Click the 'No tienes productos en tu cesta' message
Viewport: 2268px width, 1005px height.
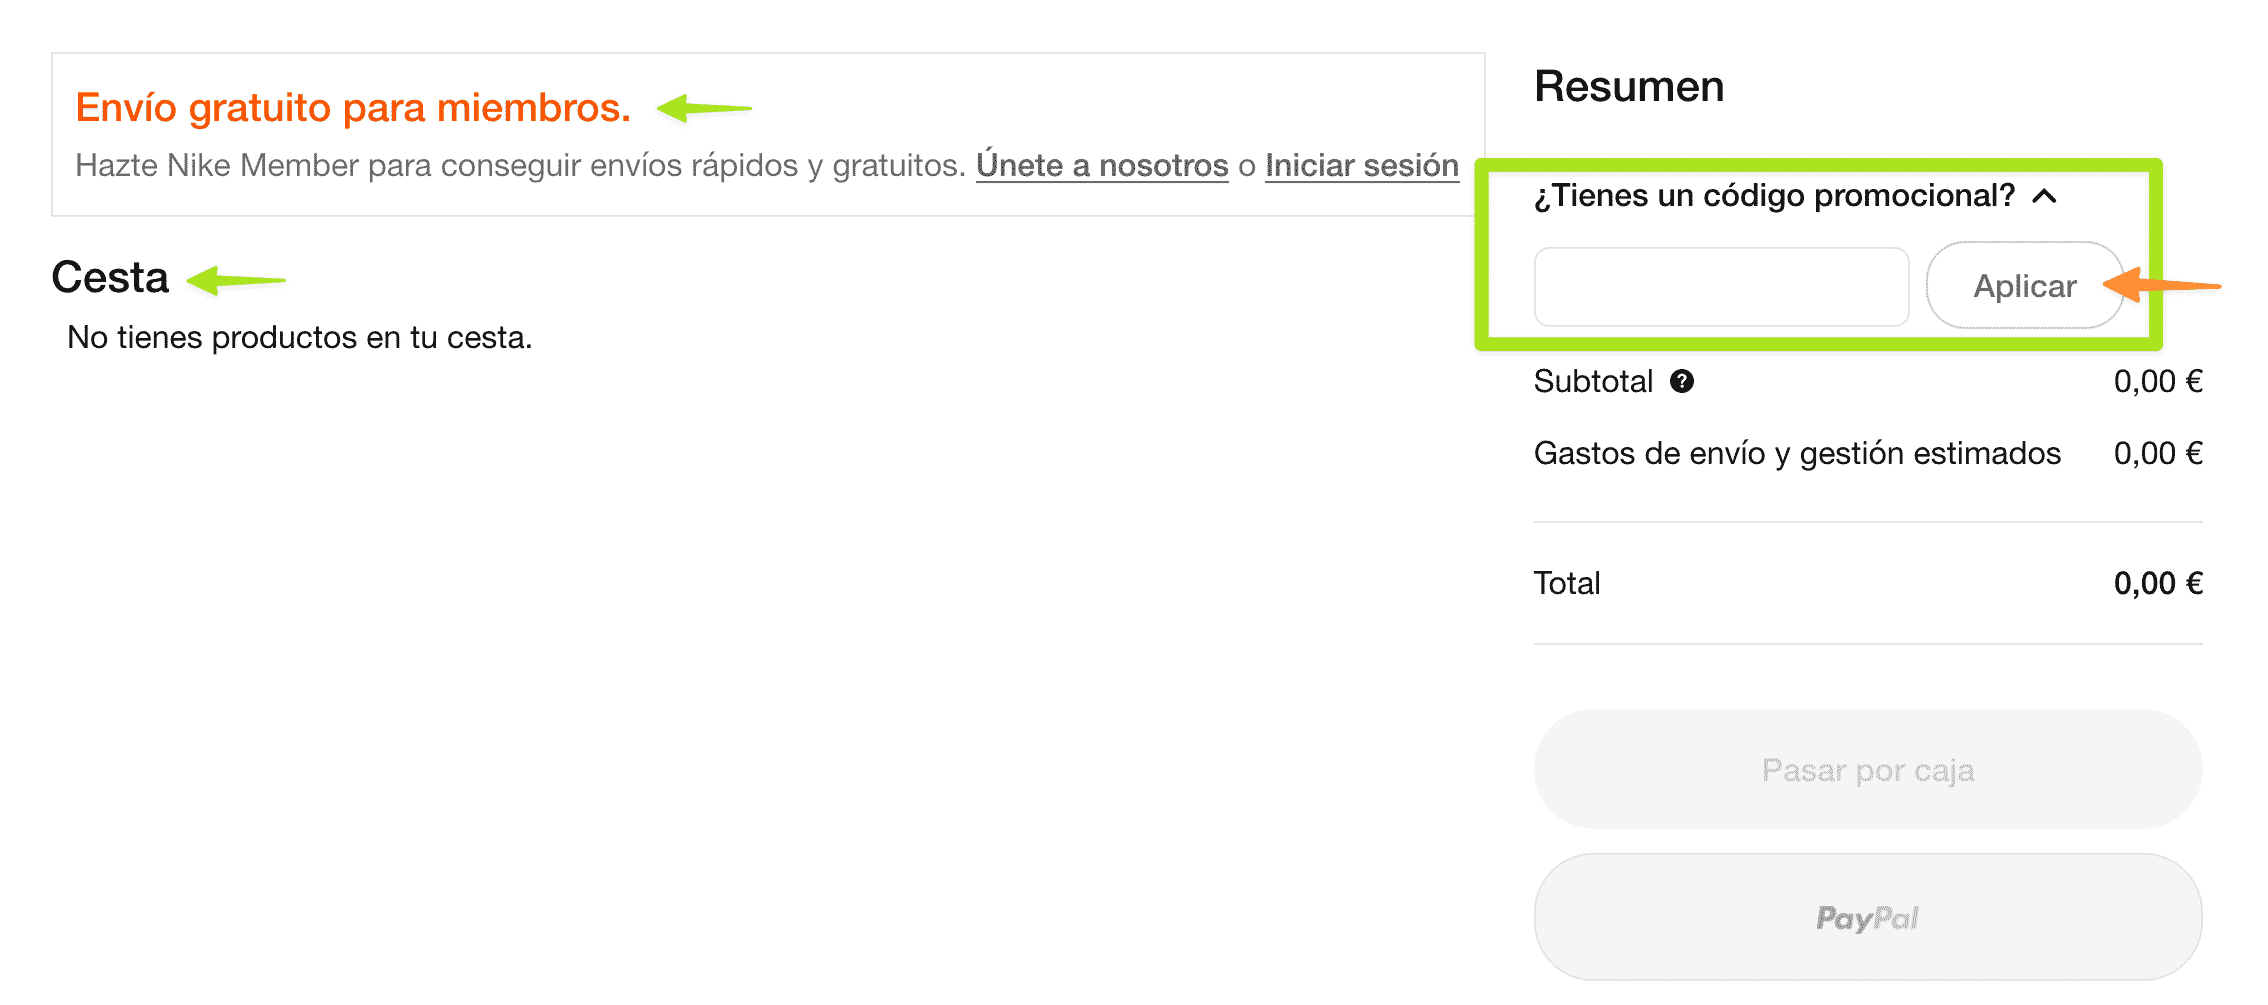point(299,338)
